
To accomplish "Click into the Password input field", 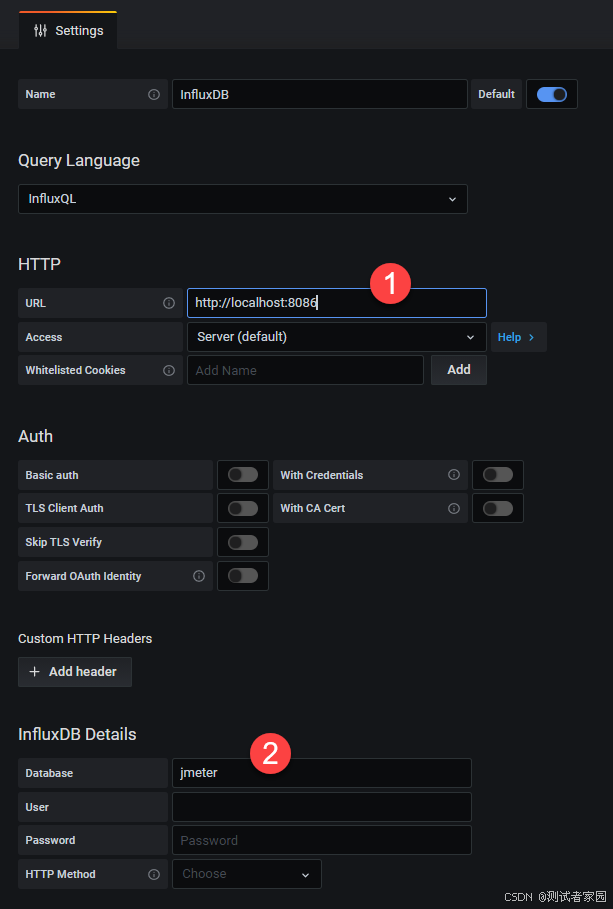I will [x=322, y=840].
